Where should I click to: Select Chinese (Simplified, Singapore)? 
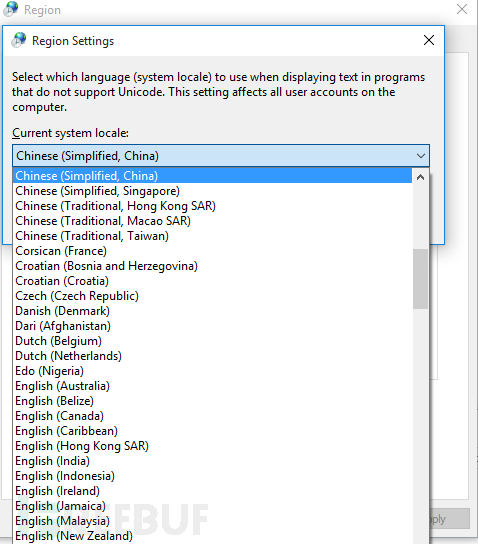[212, 191]
